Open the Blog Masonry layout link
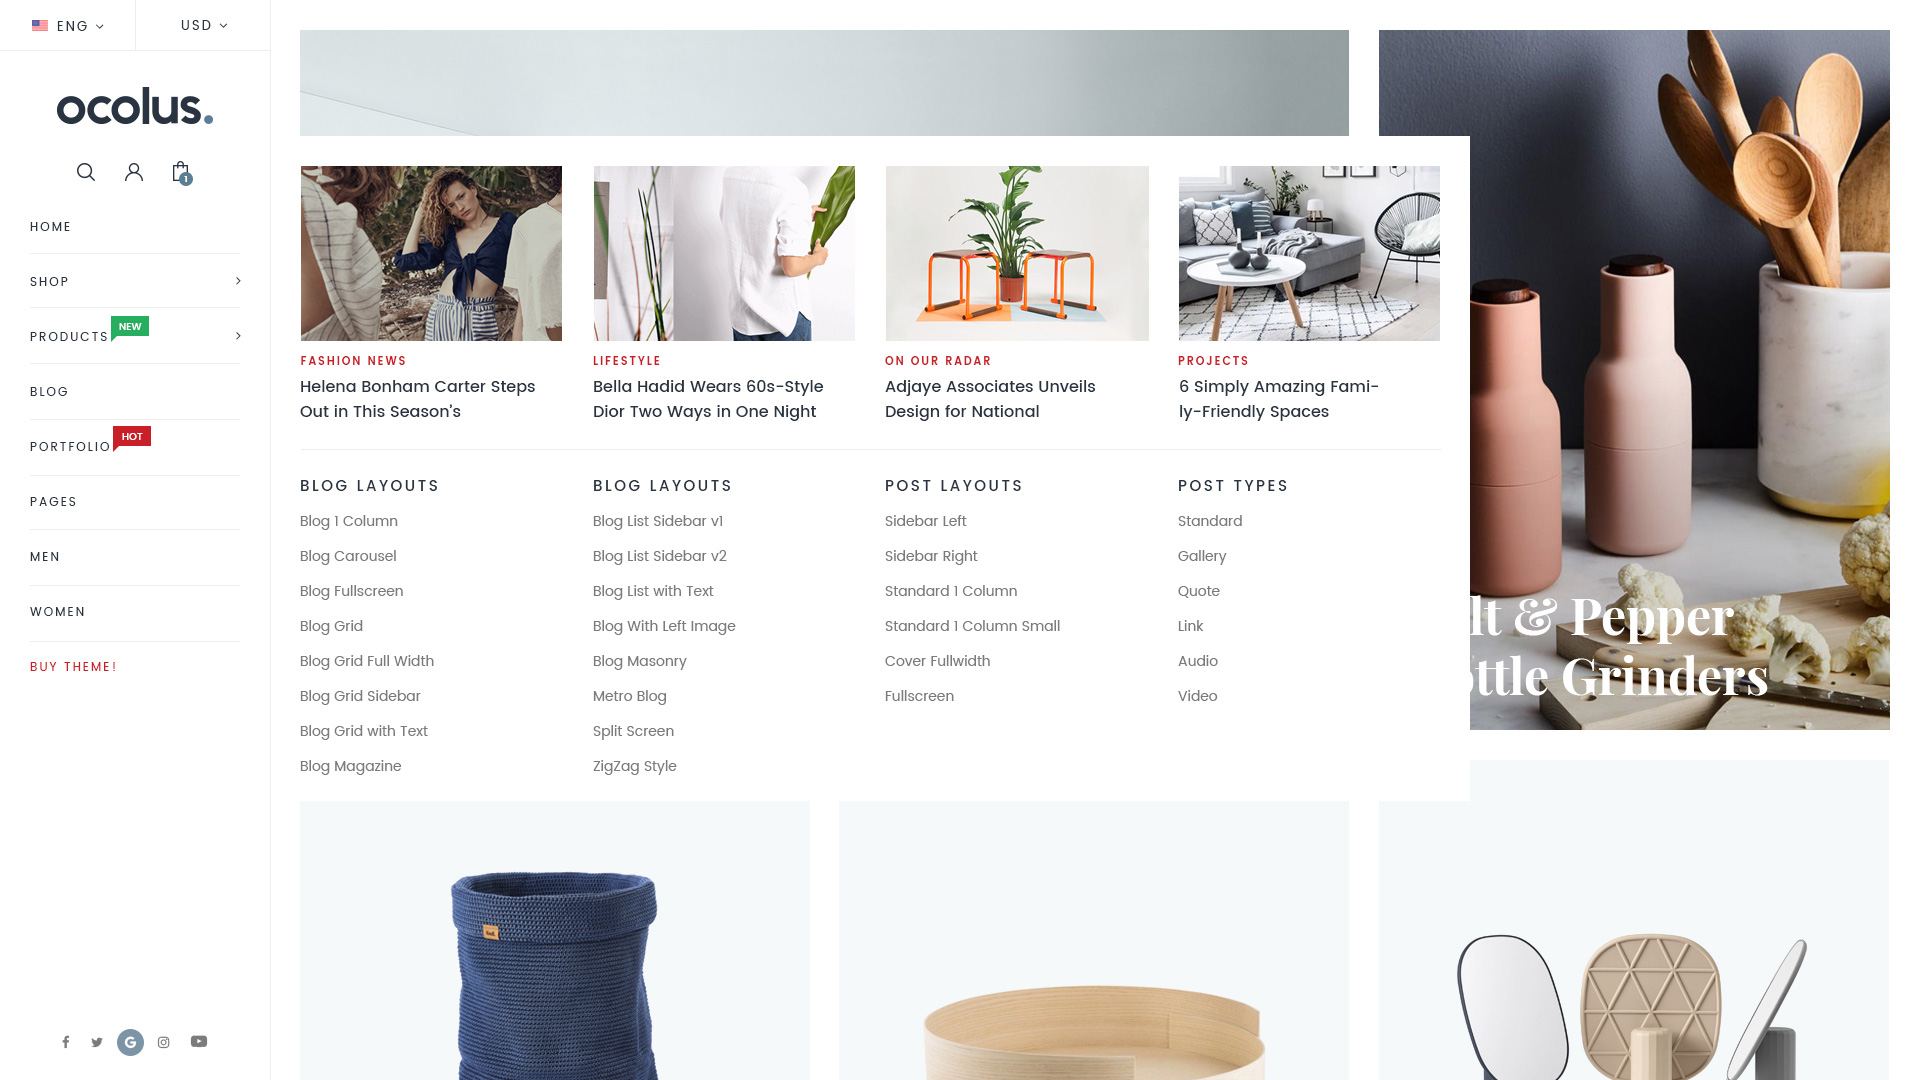The width and height of the screenshot is (1920, 1080). pos(639,661)
